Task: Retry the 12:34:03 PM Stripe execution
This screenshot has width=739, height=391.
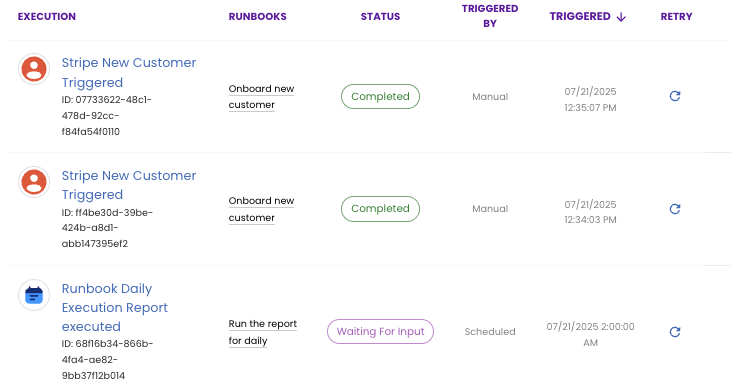Action: point(675,209)
